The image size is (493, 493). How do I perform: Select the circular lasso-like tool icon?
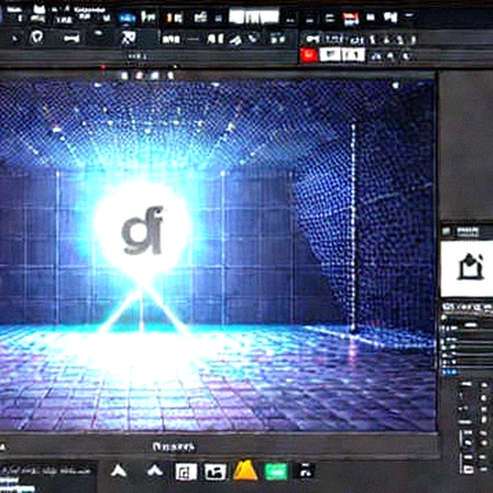[x=37, y=37]
